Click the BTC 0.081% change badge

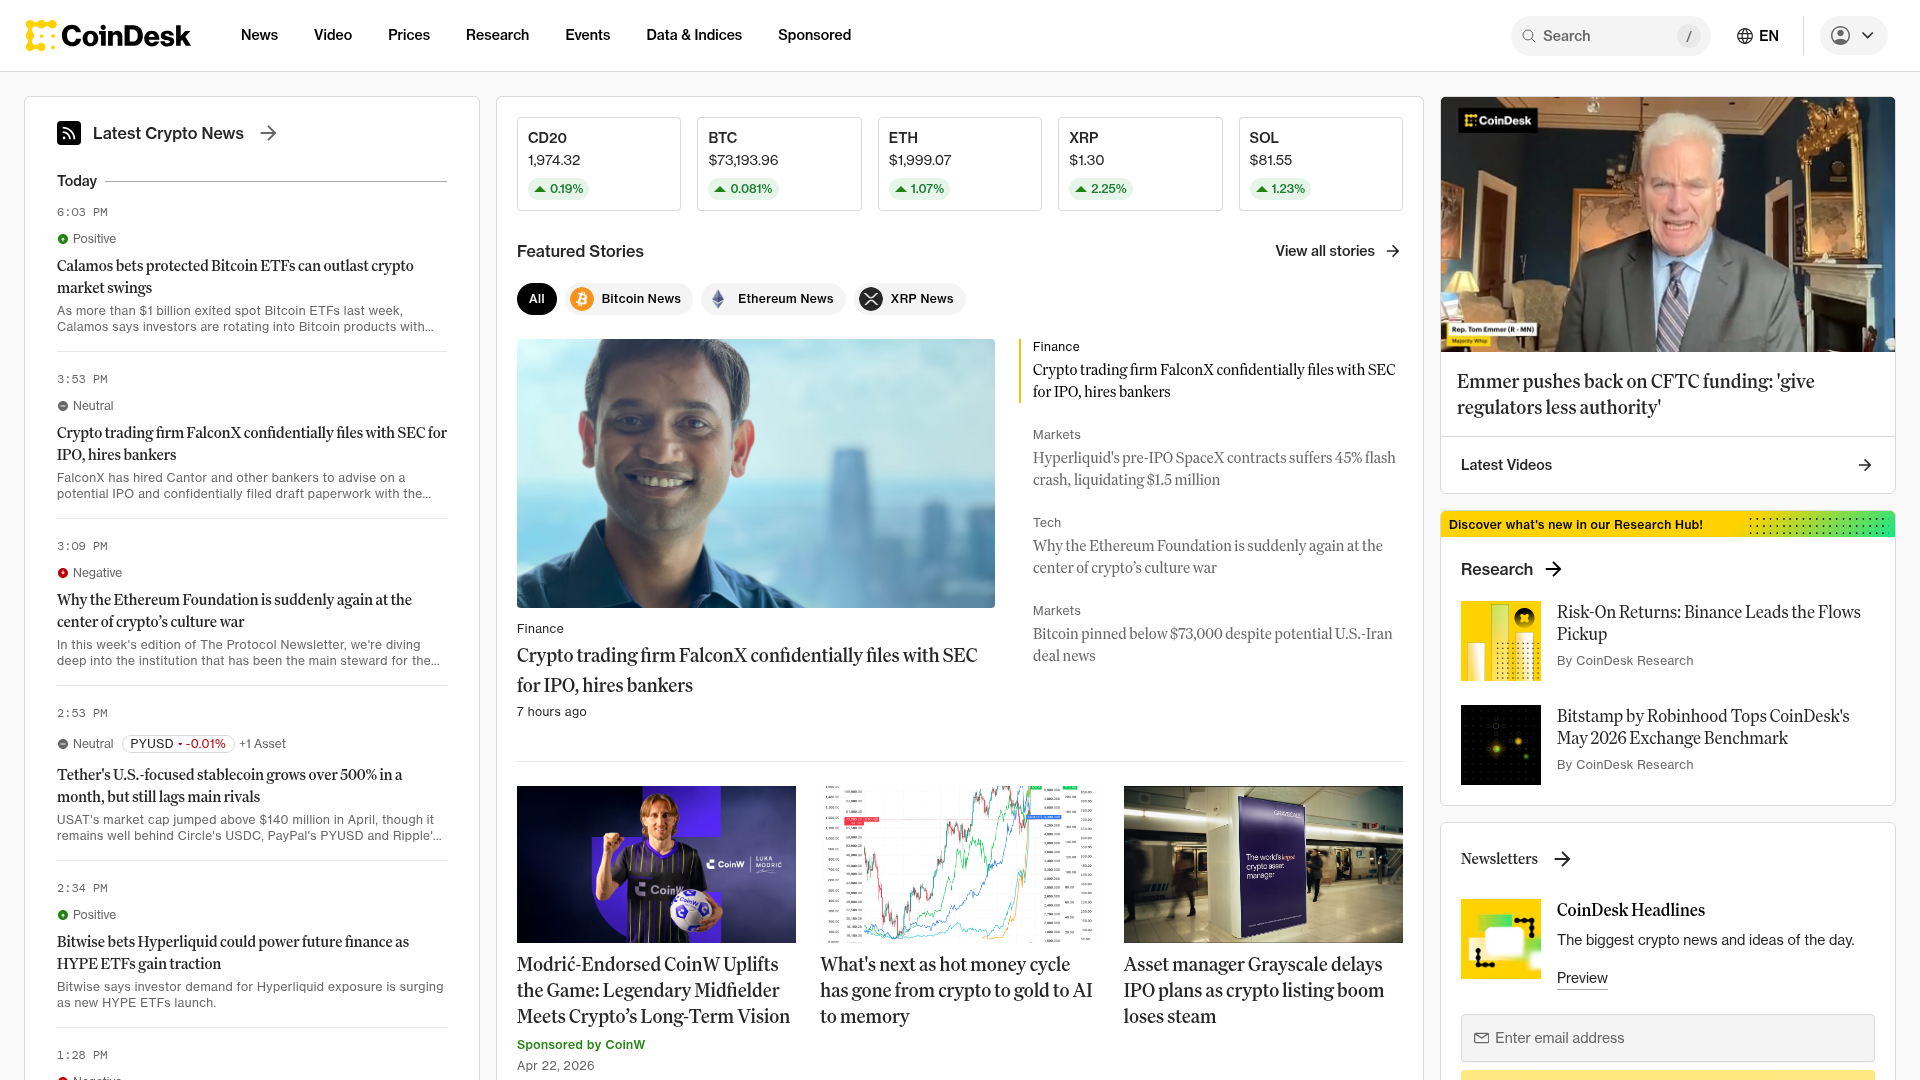pyautogui.click(x=743, y=189)
